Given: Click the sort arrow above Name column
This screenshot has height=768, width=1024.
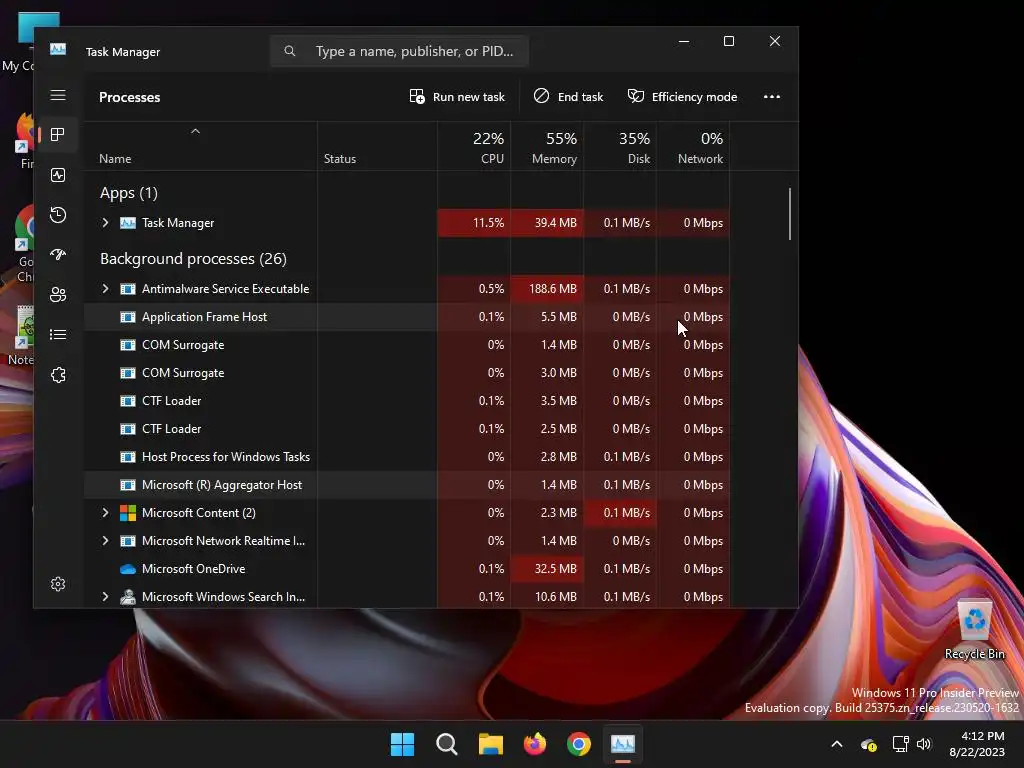Looking at the screenshot, I should [x=195, y=131].
